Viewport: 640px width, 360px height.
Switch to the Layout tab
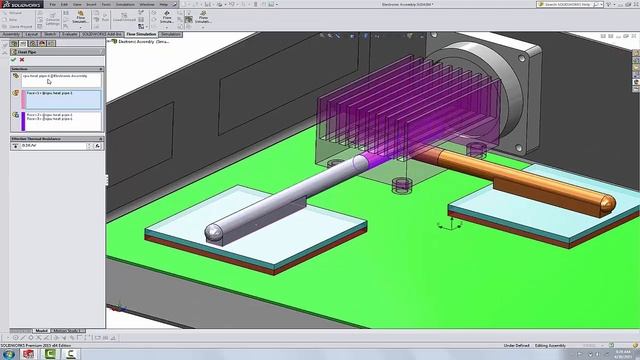pyautogui.click(x=31, y=34)
